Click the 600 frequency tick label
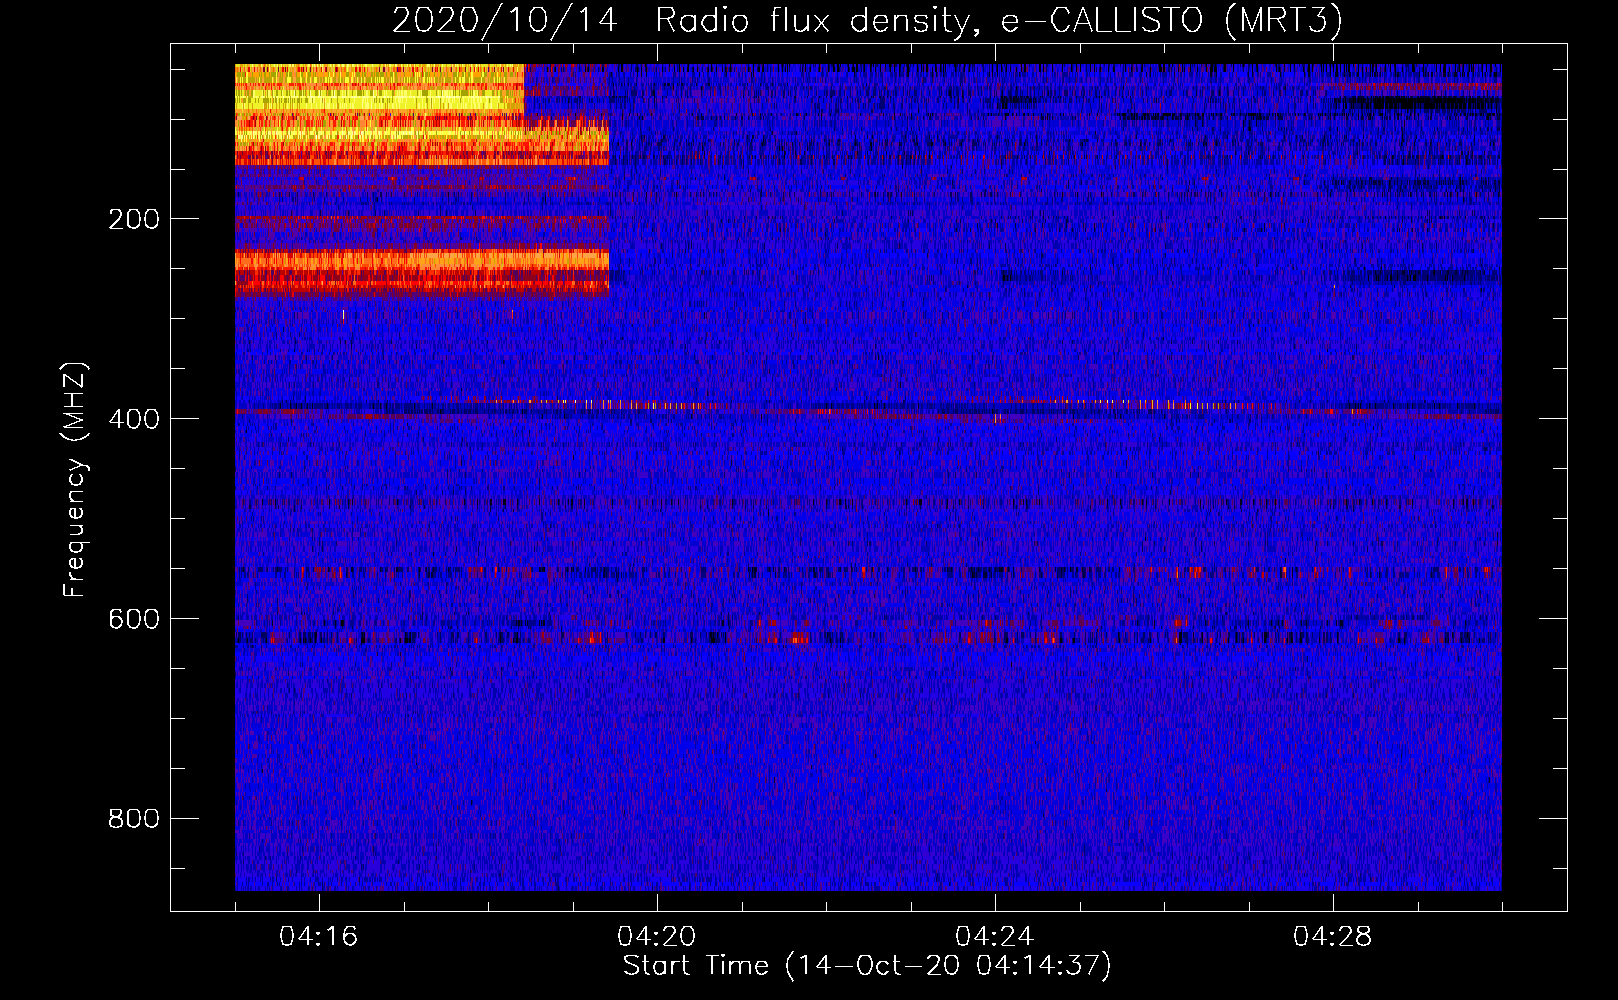Viewport: 1618px width, 1000px height. click(134, 619)
